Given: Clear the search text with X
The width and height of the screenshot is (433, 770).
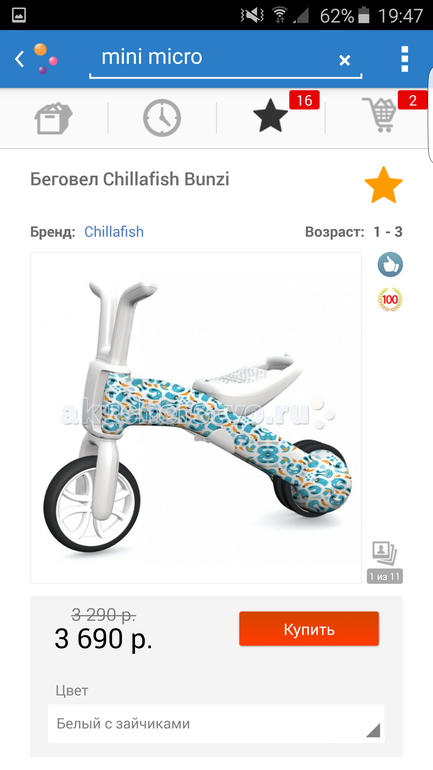Looking at the screenshot, I should (x=345, y=60).
